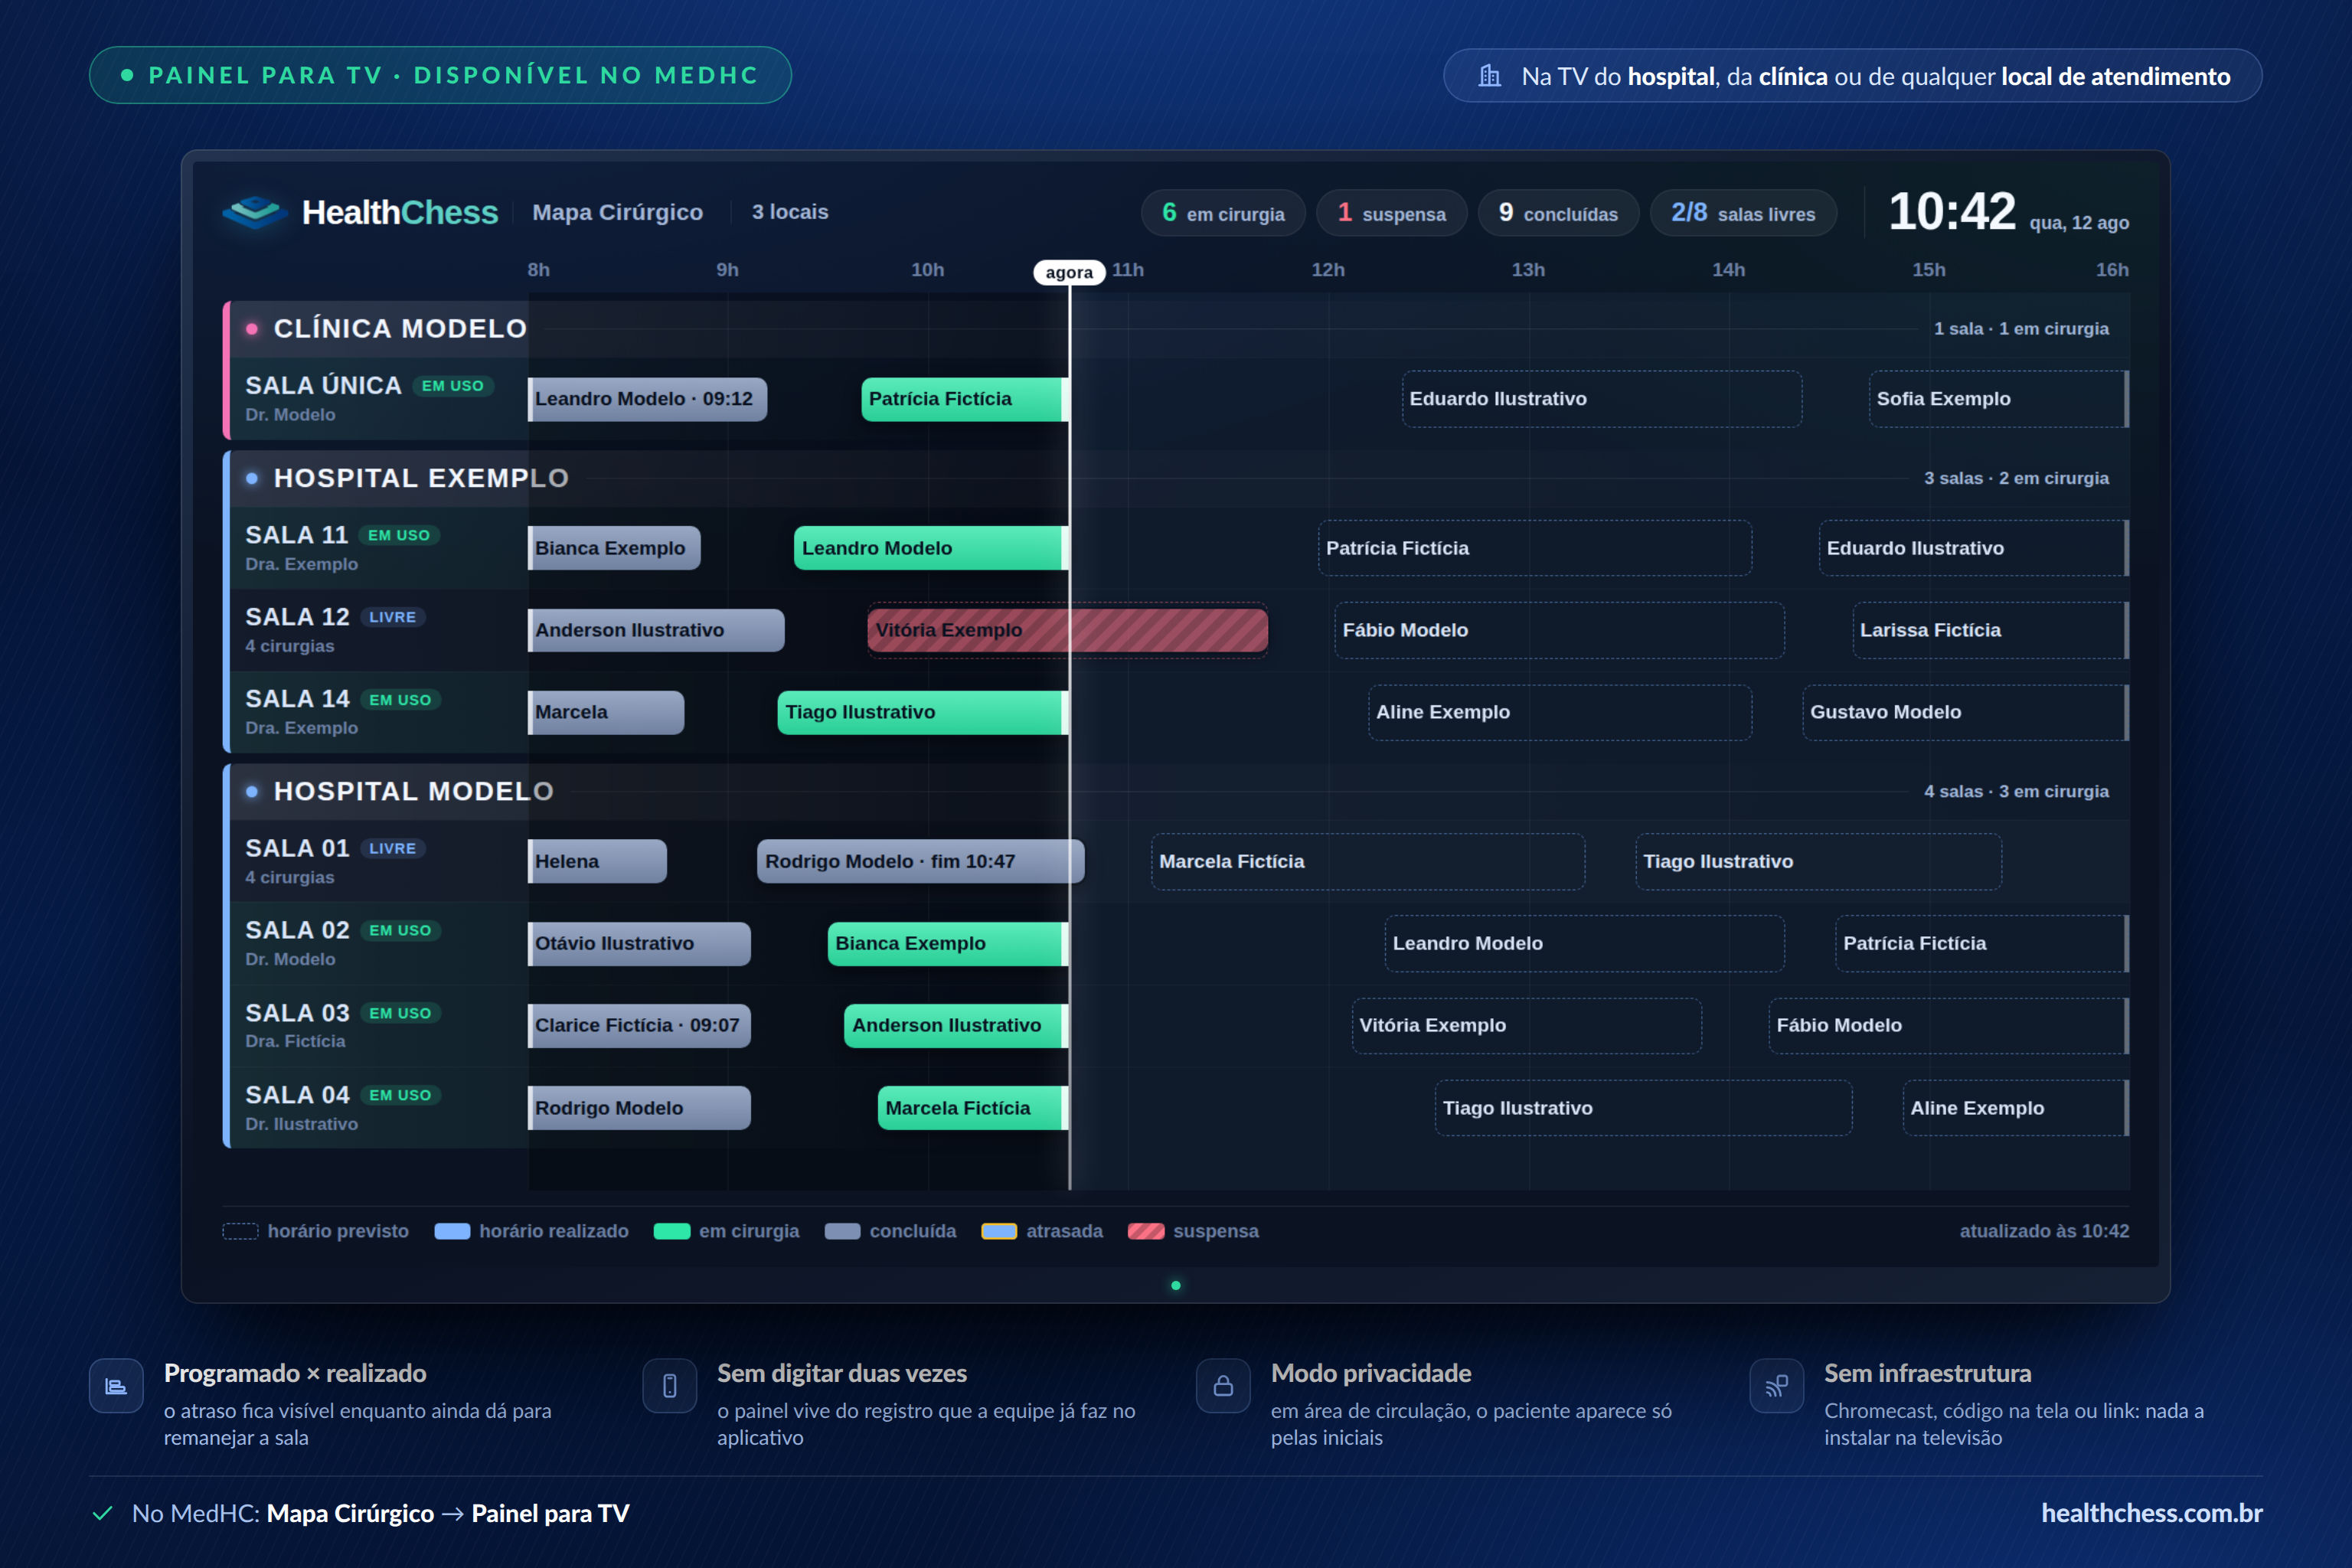Click Anderson Ilustrativo's completed block in Sala 12
2352x1568 pixels.
[656, 631]
